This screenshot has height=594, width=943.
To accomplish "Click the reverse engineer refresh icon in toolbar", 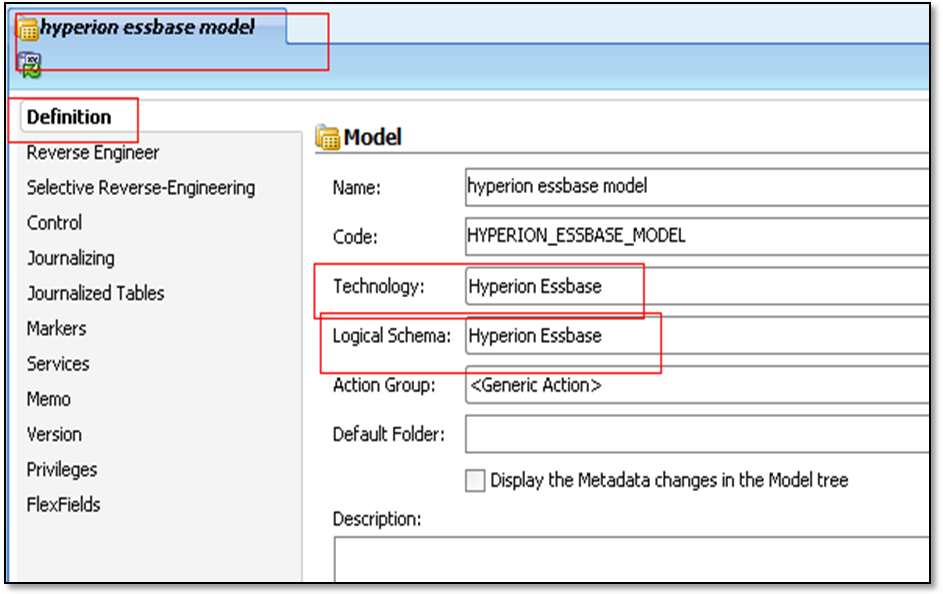I will (x=29, y=65).
